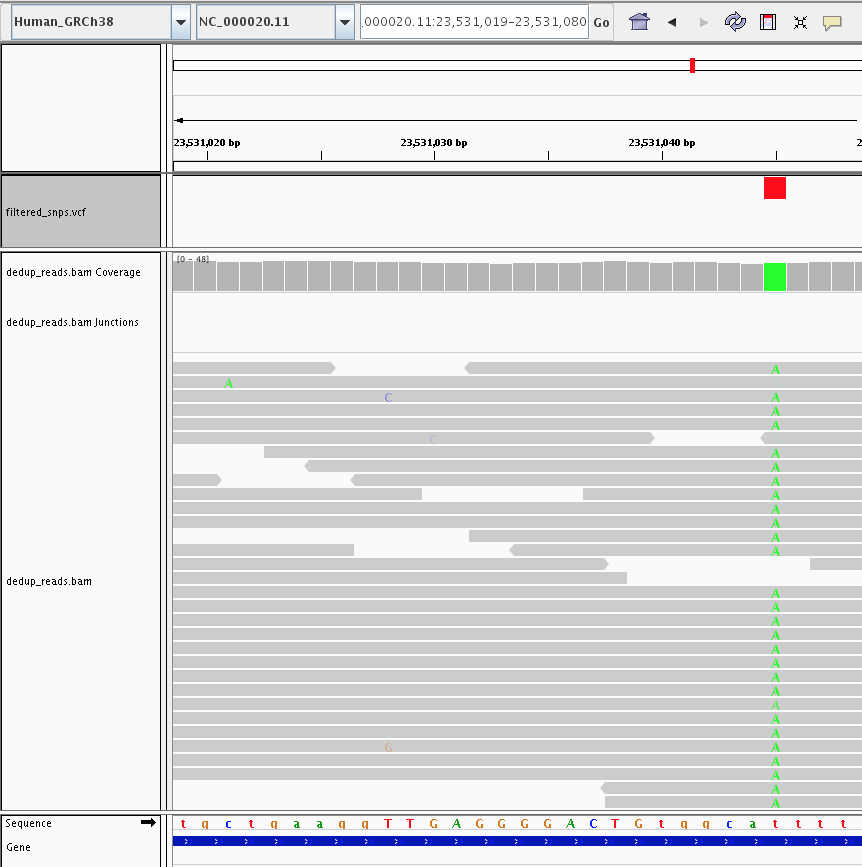Open the NC_000020.11 chromosome dropdown
Viewport: 862px width, 867px height.
pyautogui.click(x=345, y=22)
